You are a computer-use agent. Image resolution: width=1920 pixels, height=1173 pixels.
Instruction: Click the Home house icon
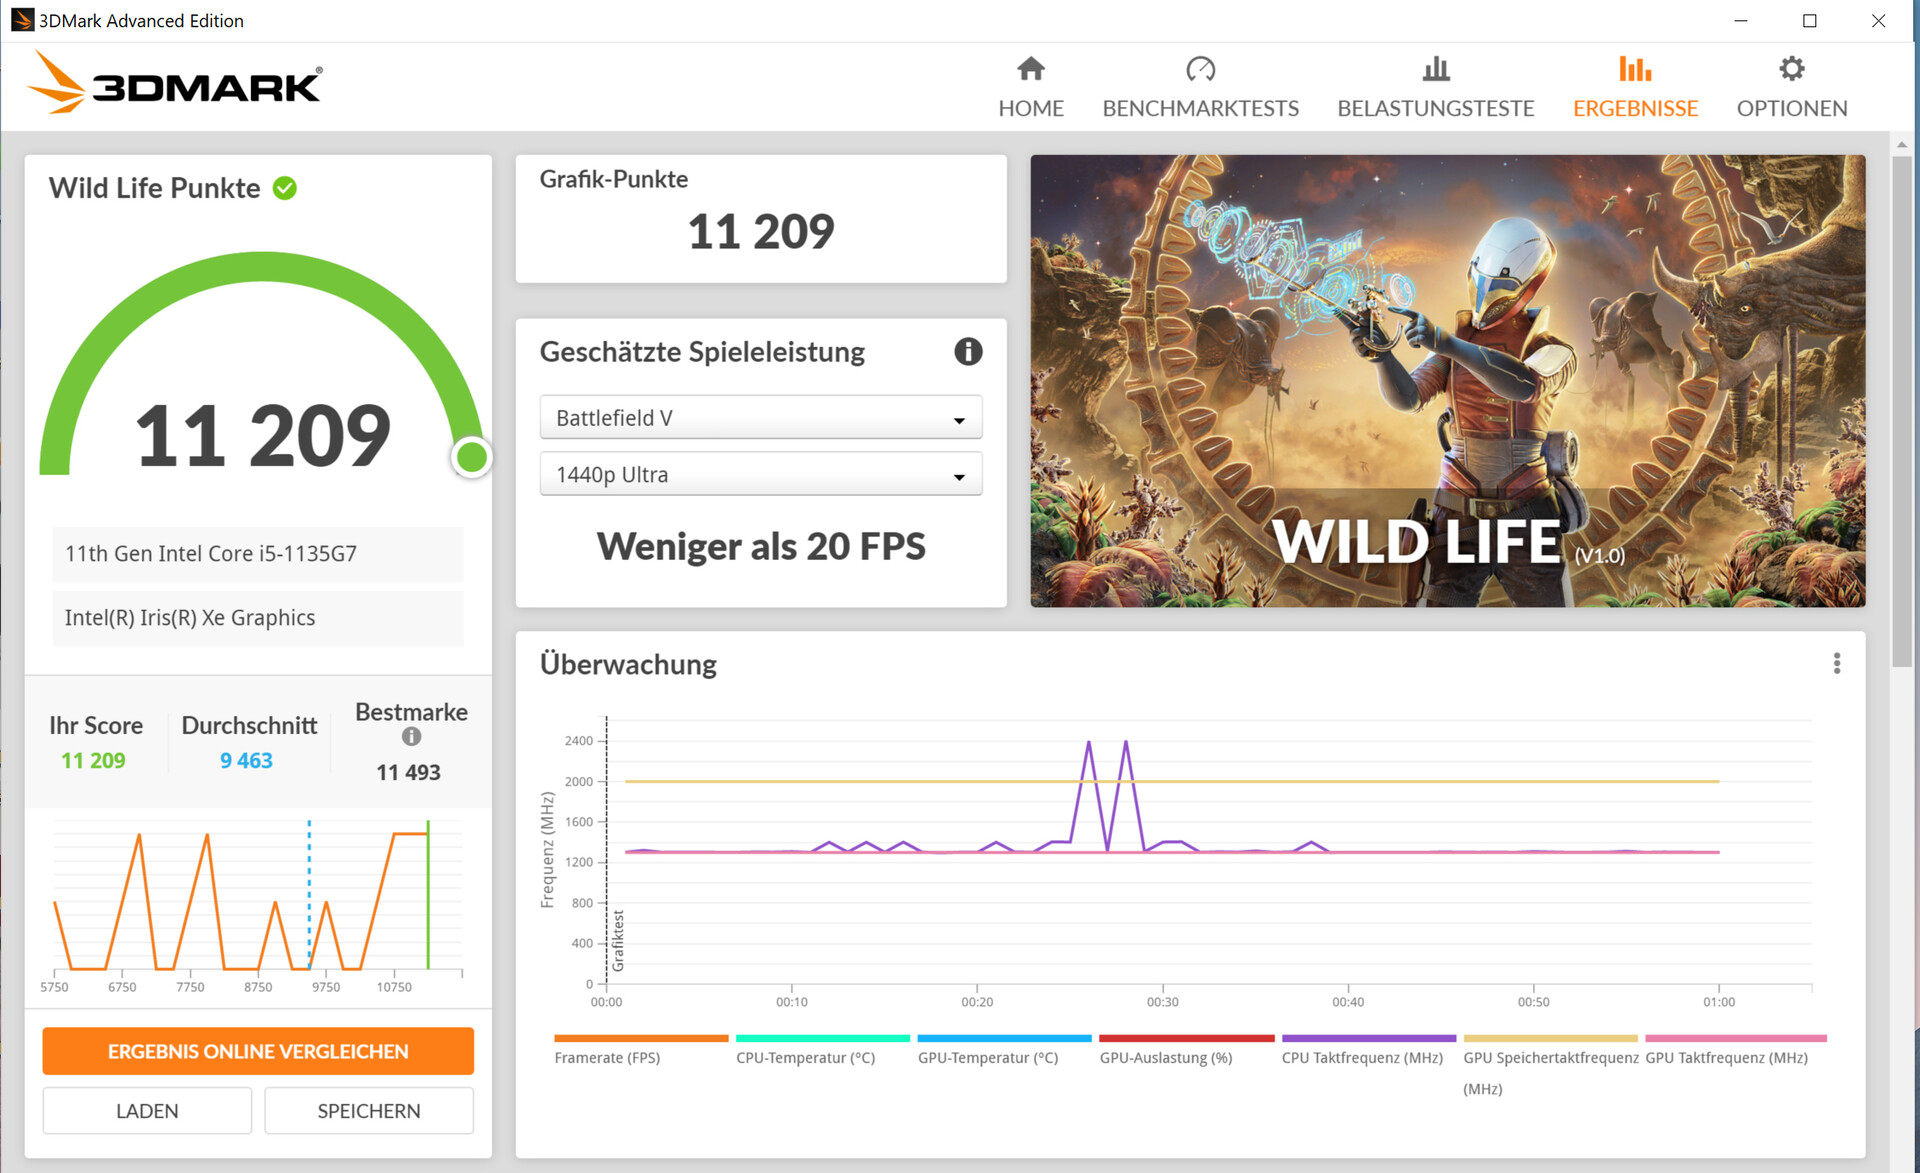(x=1030, y=69)
